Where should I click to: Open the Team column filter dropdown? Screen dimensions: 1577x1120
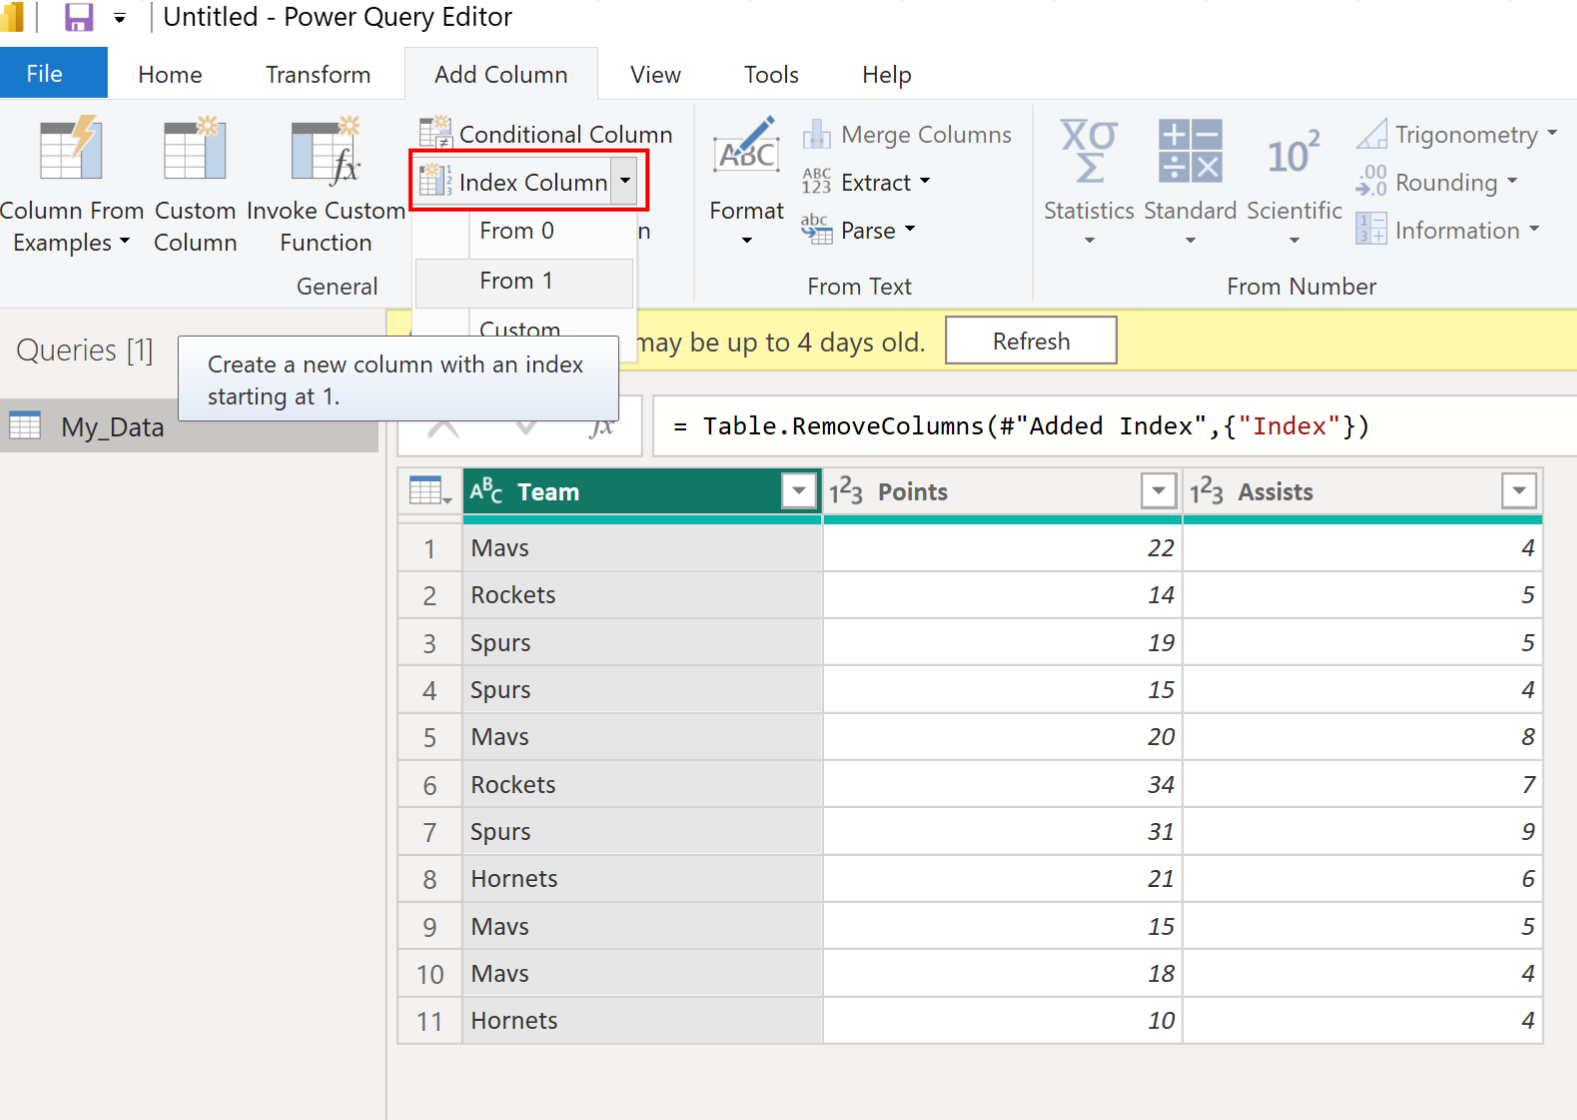799,491
